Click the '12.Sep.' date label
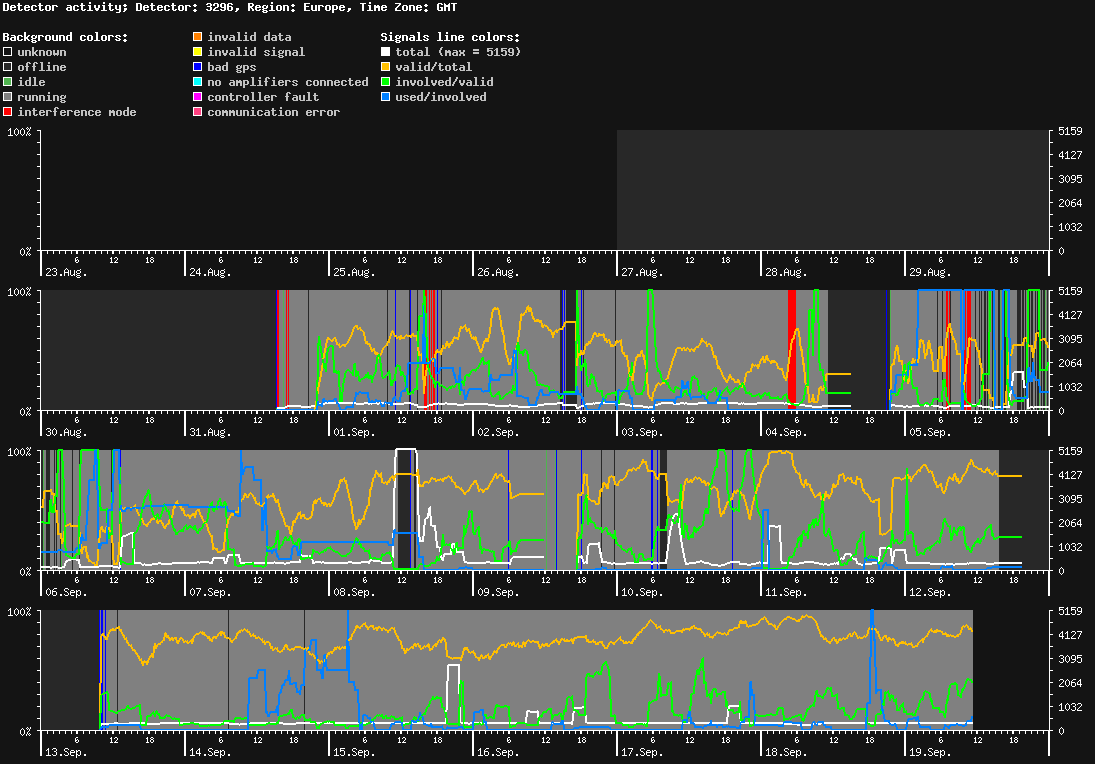Image resolution: width=1095 pixels, height=764 pixels. (x=930, y=592)
